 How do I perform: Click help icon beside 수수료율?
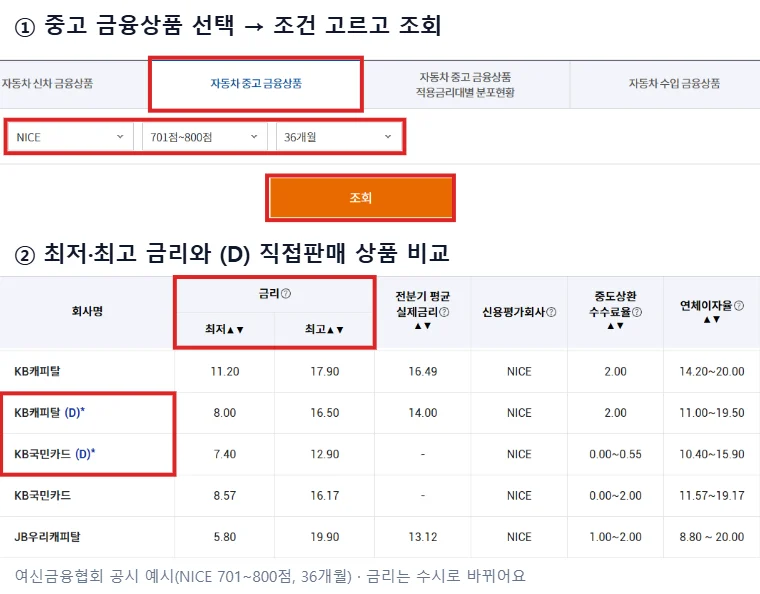637,312
